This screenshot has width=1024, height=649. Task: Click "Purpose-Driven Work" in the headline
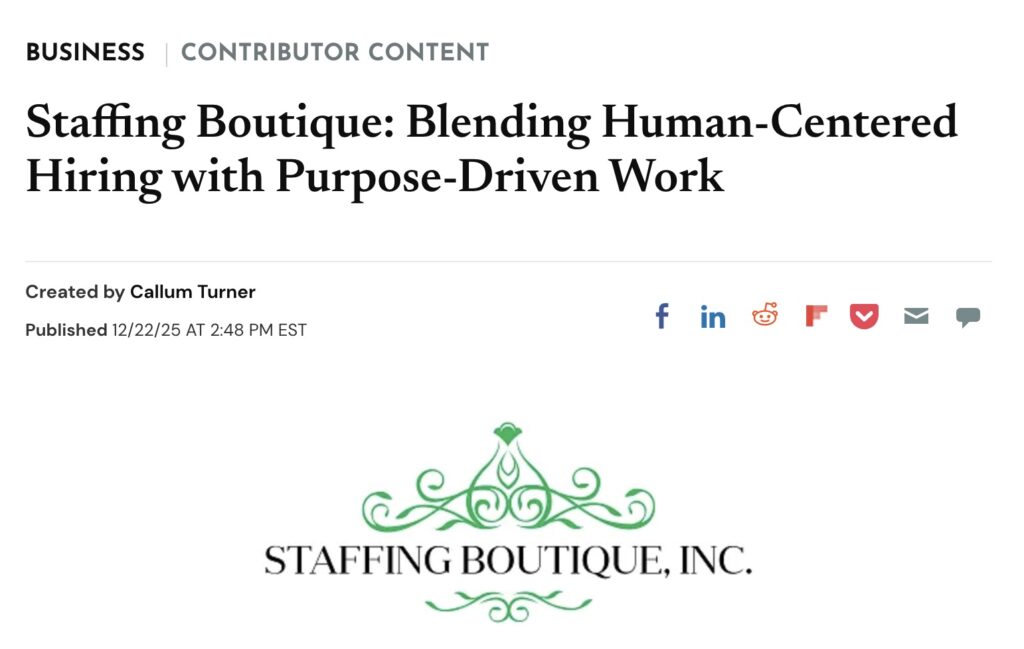pos(499,175)
